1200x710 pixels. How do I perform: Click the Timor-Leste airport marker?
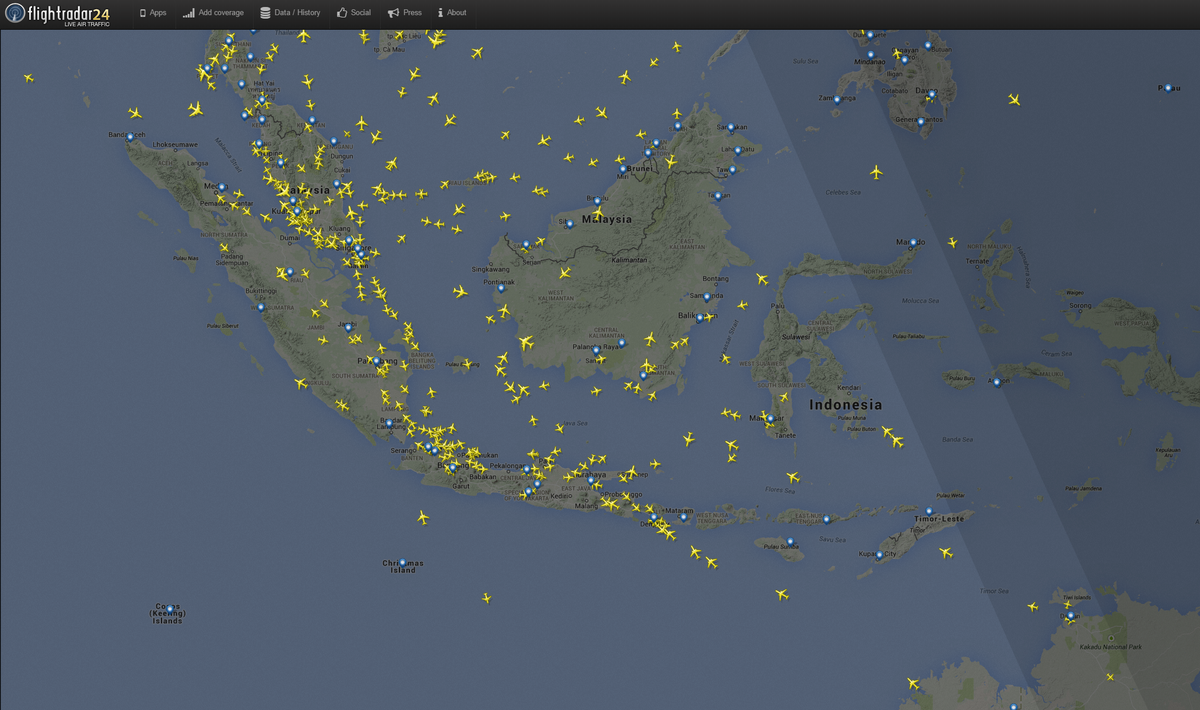click(x=929, y=511)
